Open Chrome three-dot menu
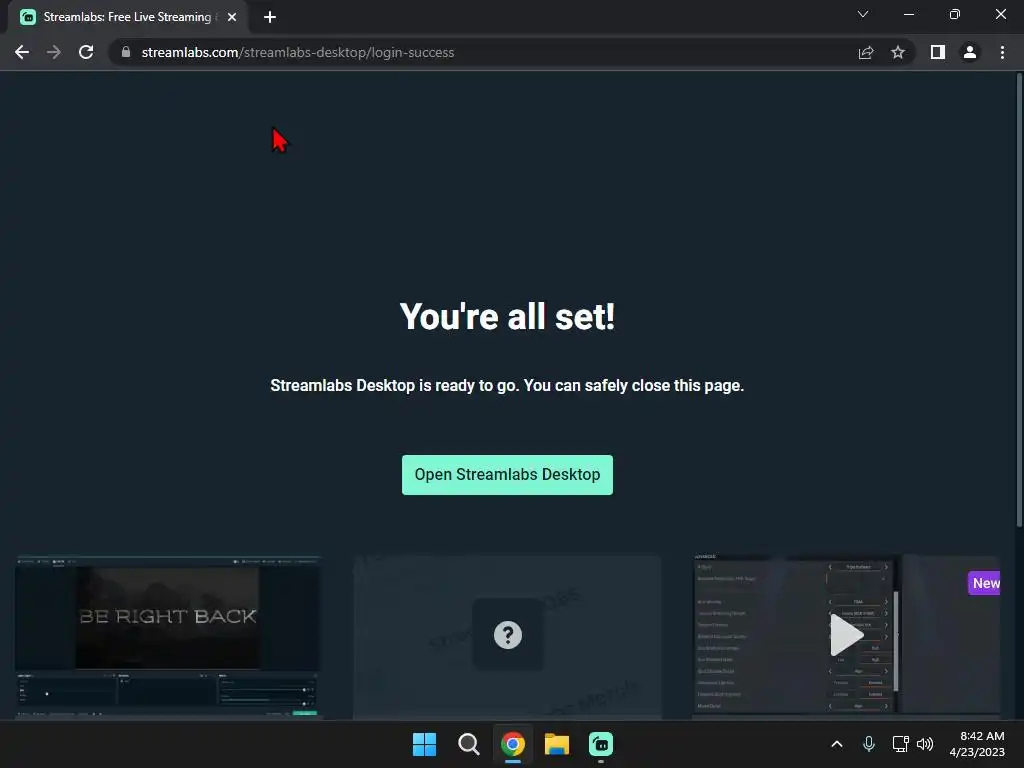1024x768 pixels. pos(1002,52)
